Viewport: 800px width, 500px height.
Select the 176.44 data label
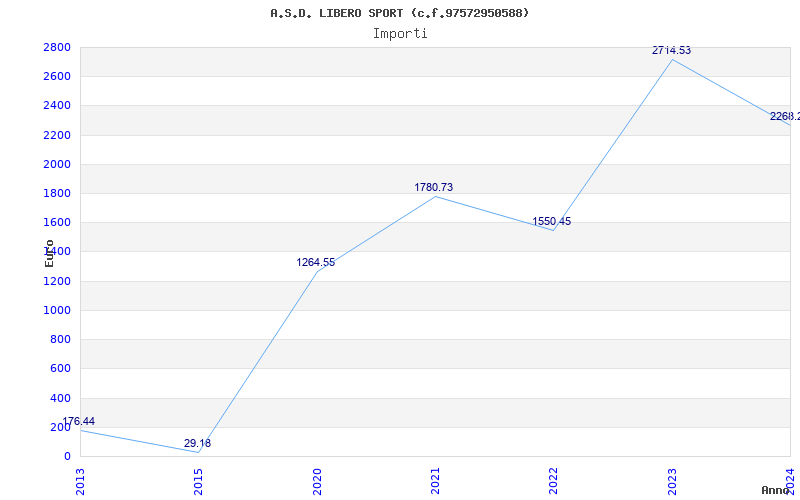79,421
